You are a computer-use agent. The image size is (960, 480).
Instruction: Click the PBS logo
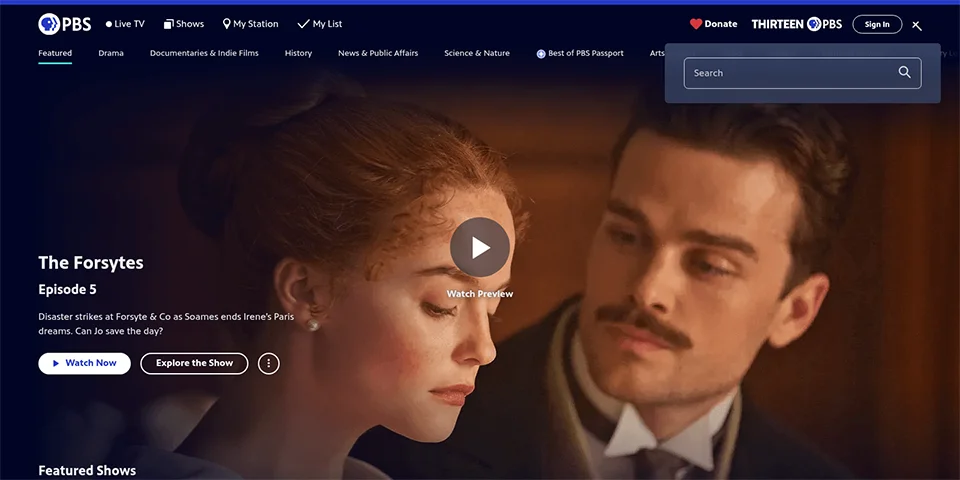coord(64,24)
